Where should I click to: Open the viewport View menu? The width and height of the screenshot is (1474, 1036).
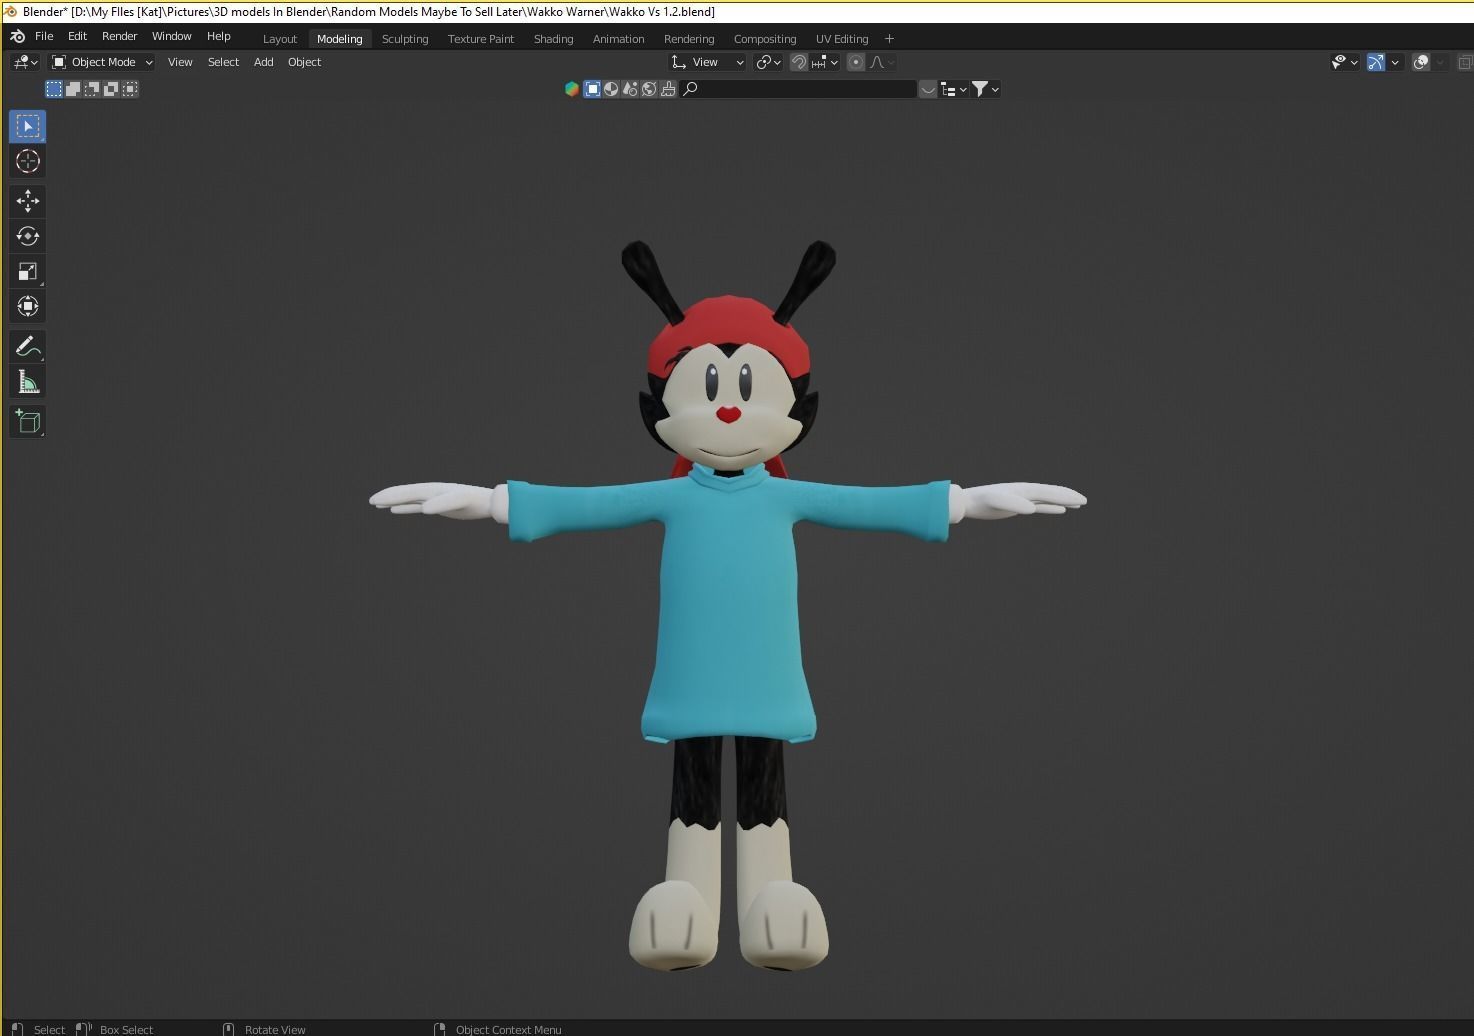[180, 62]
